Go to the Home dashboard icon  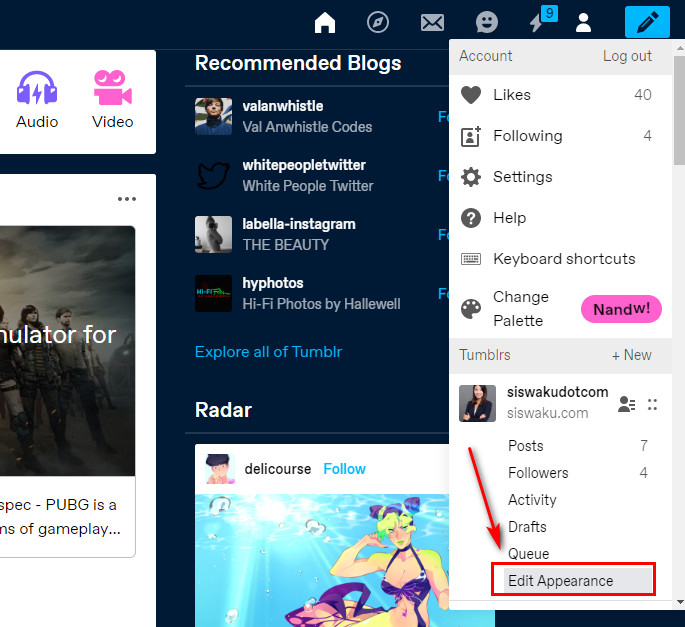tap(325, 22)
